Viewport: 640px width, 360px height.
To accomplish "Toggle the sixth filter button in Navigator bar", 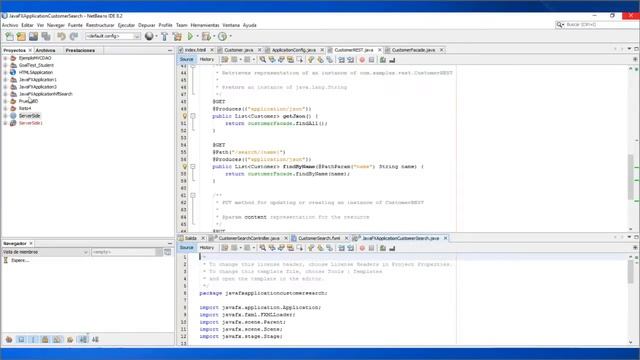I will [x=70, y=340].
